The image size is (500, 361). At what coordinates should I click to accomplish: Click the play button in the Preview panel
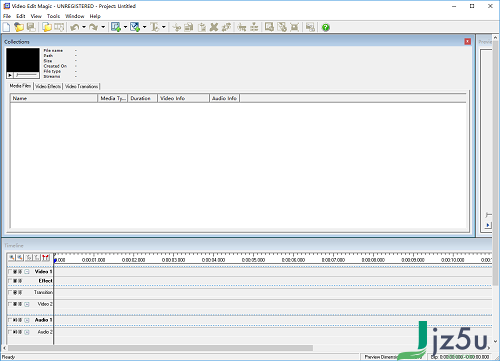point(488,225)
